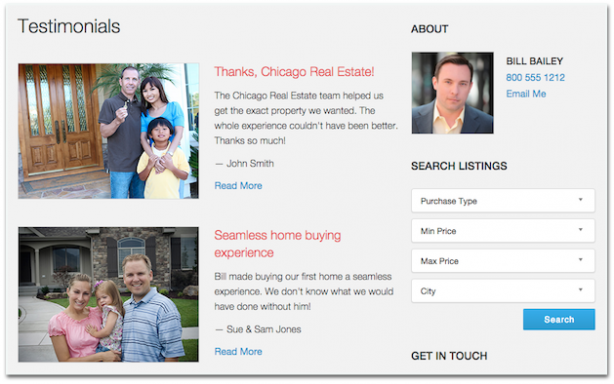The width and height of the screenshot is (614, 384).
Task: Click the Chicago Real Estate team testimonial paragraph
Action: [306, 118]
